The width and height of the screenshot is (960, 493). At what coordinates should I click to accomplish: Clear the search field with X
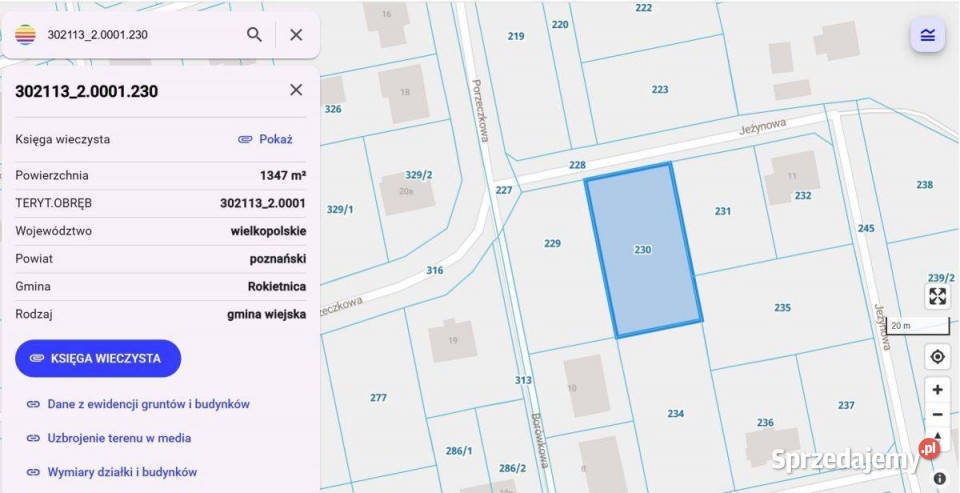(x=296, y=35)
